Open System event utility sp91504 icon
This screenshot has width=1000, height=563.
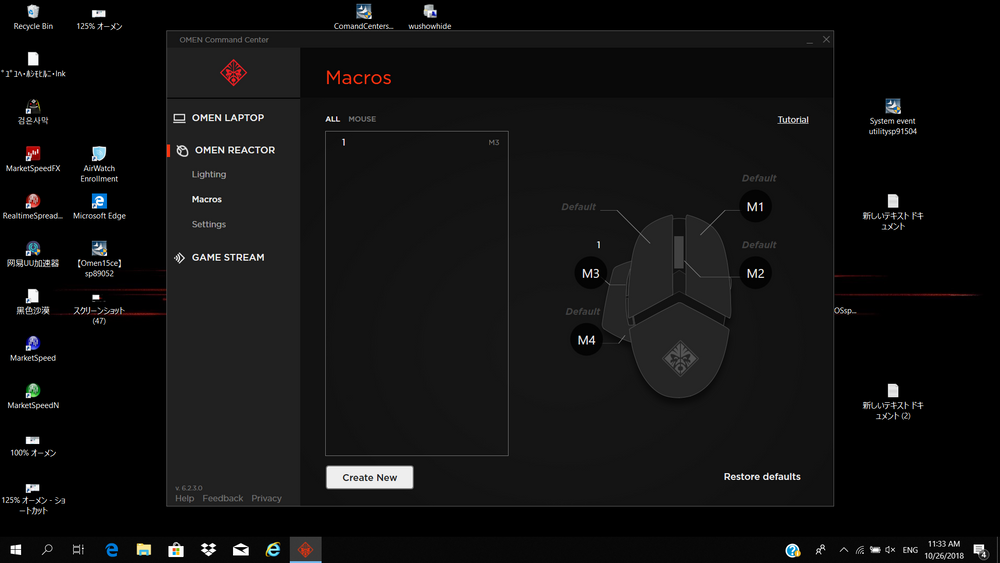click(x=892, y=117)
